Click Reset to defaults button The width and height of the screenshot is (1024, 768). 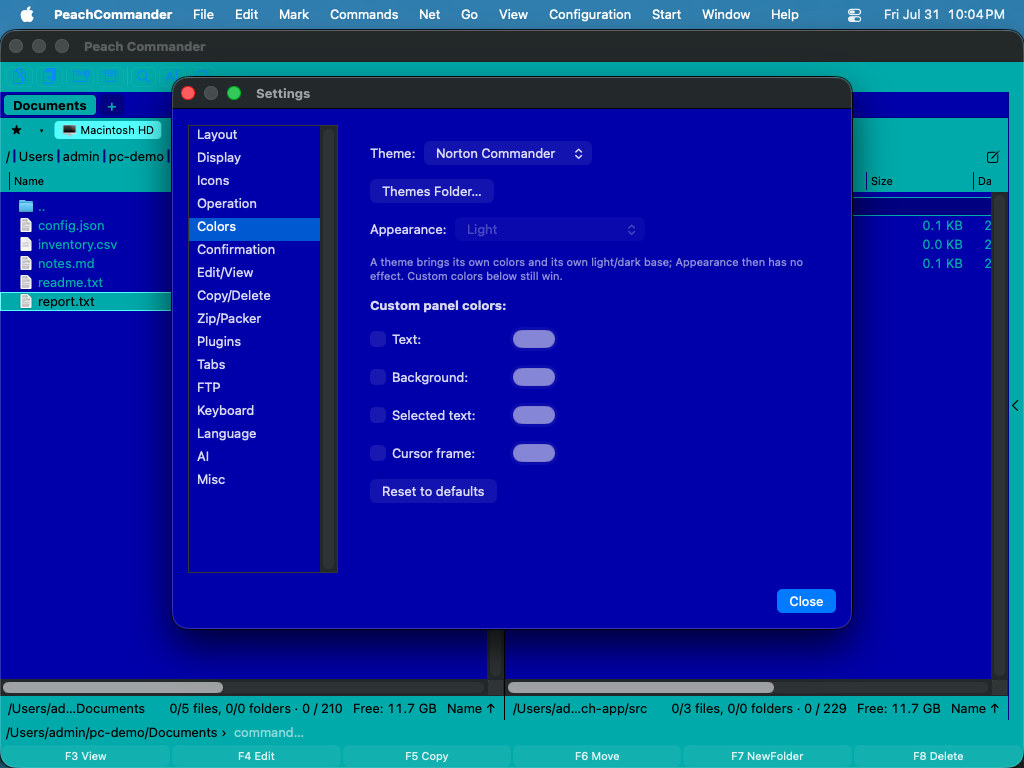(433, 491)
